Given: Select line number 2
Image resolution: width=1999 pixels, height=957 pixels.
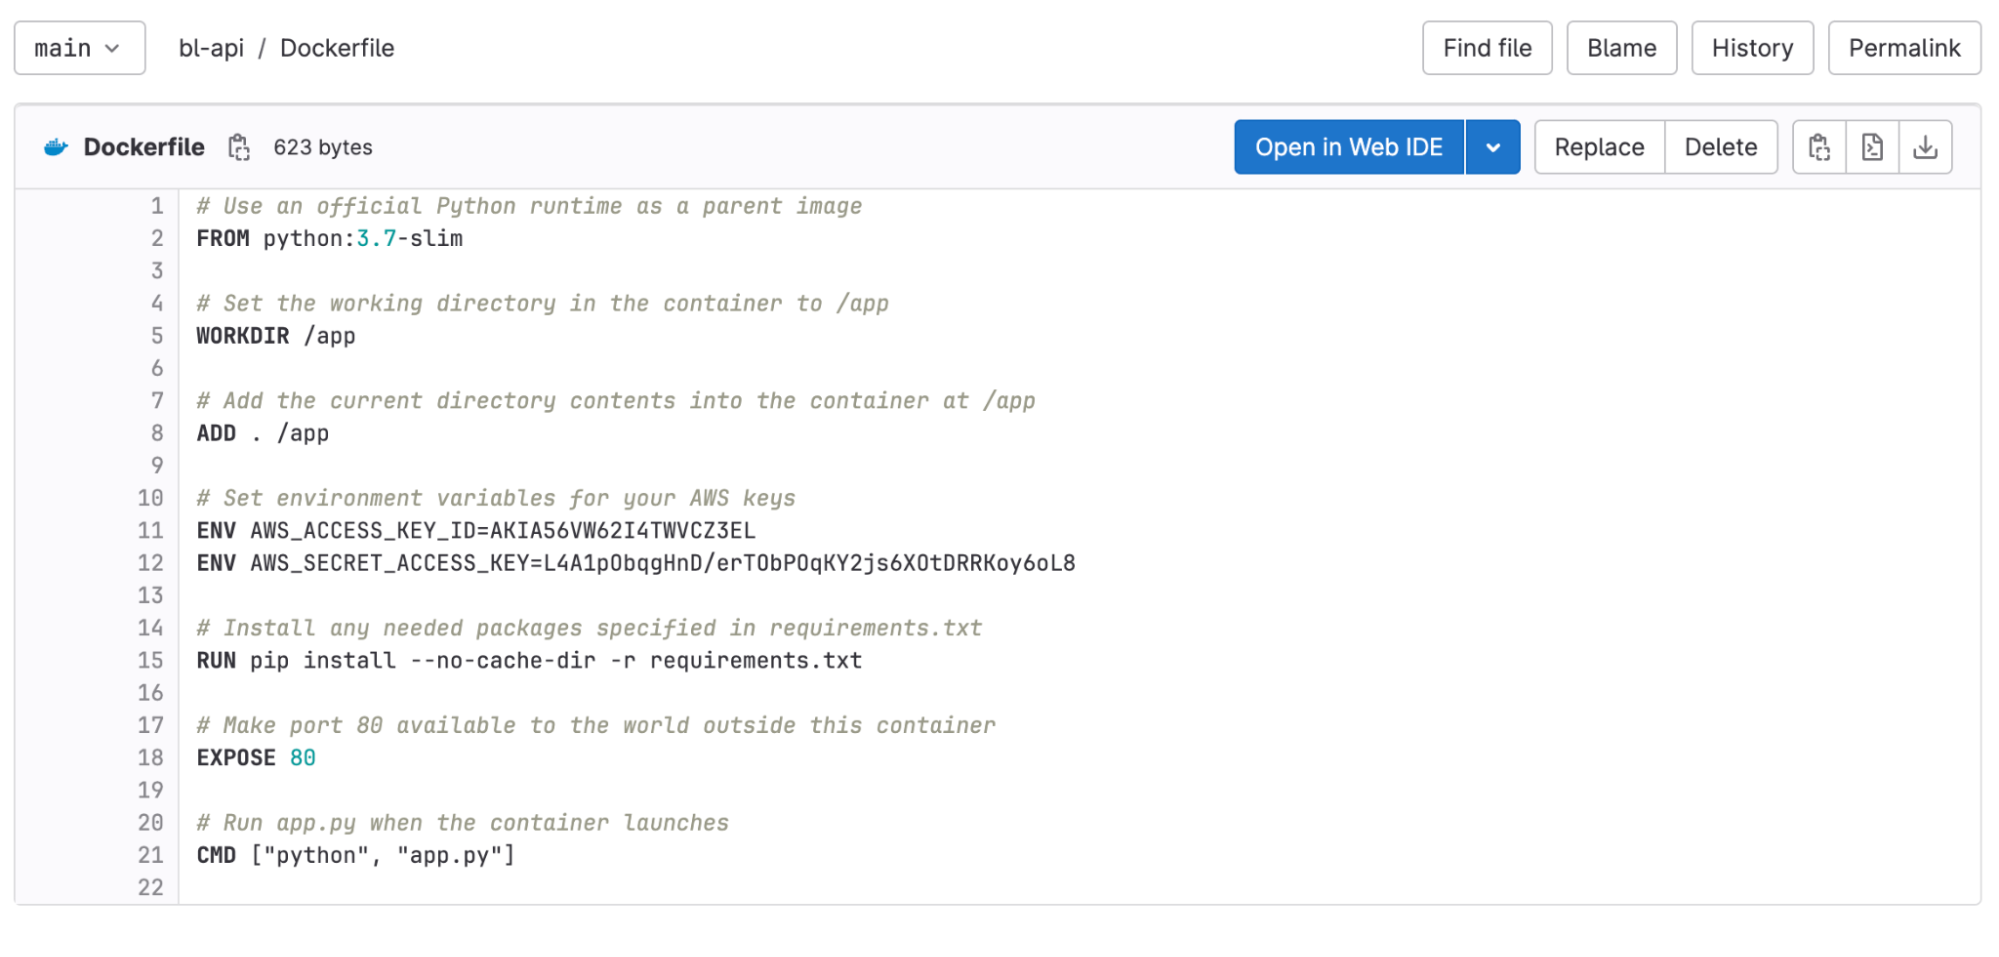Looking at the screenshot, I should click(157, 238).
